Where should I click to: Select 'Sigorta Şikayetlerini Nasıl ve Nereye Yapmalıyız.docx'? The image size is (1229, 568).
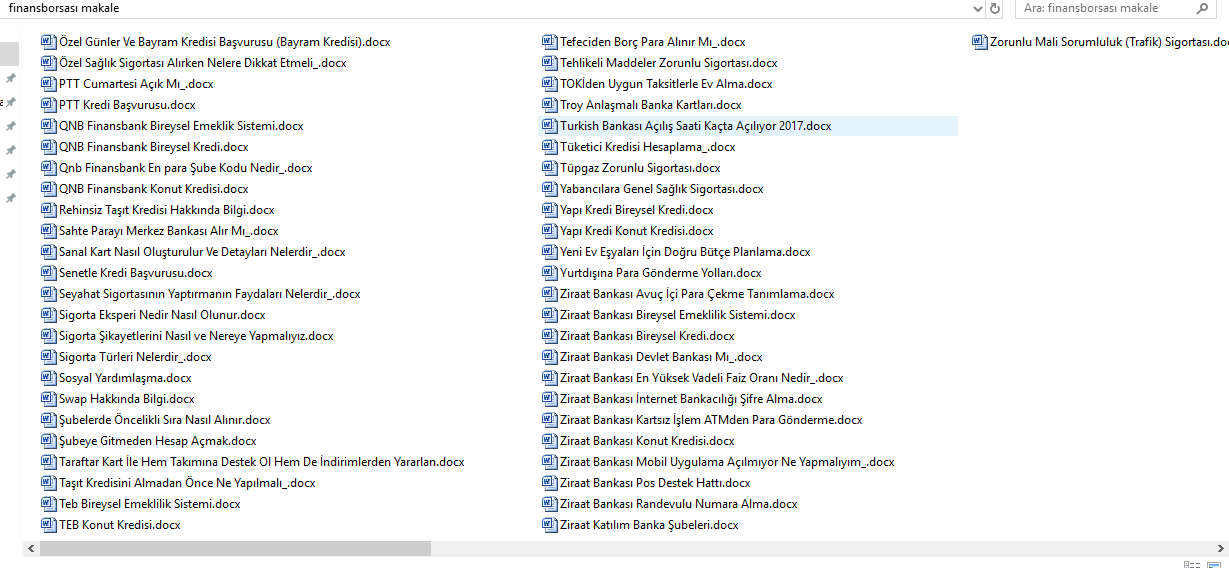click(196, 336)
